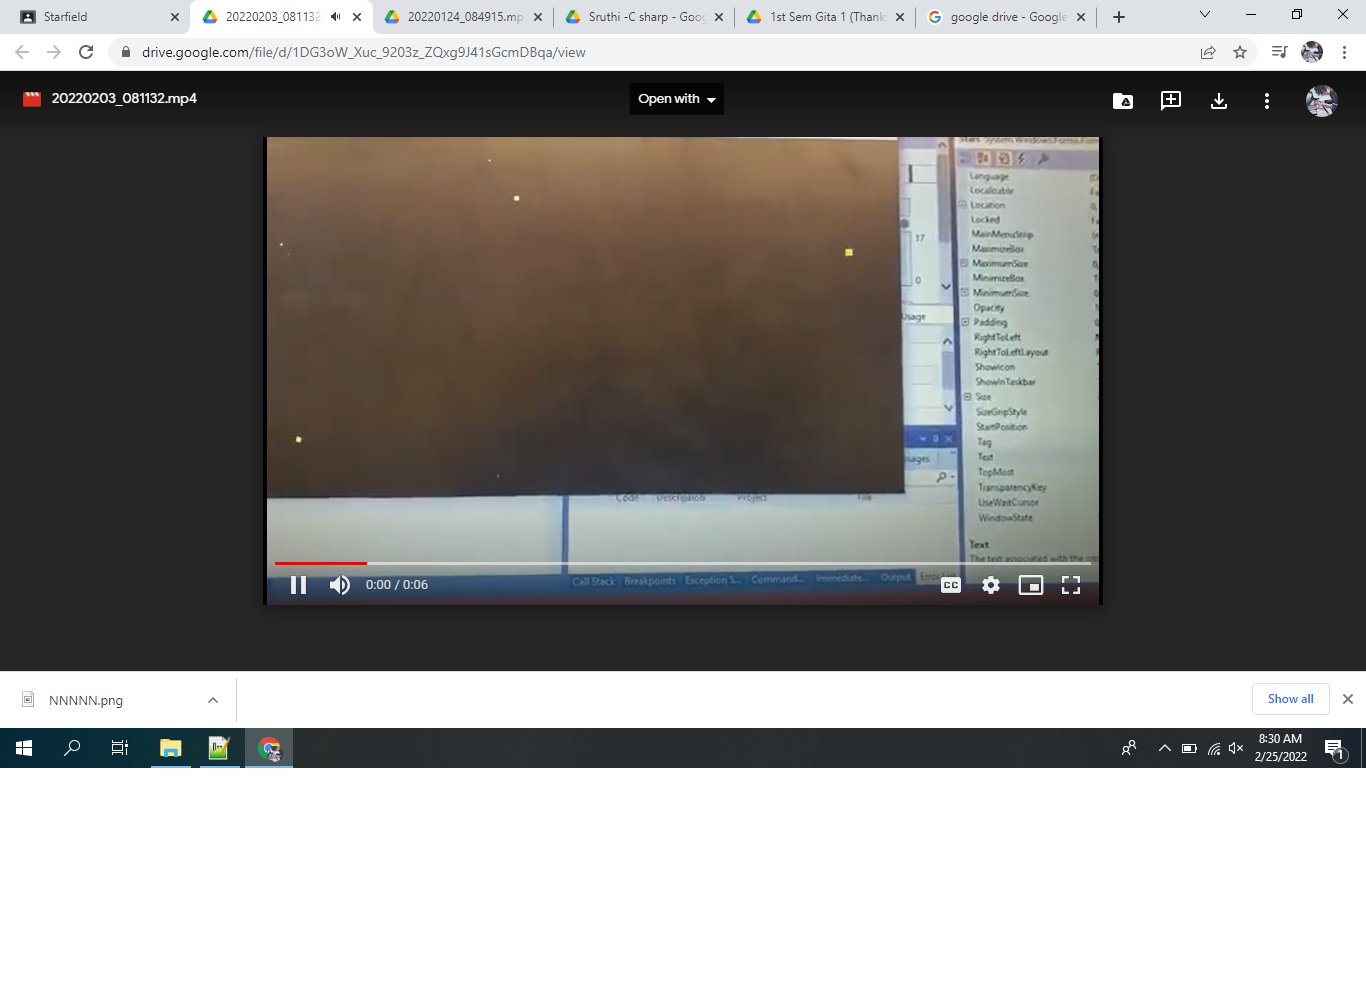Open more actions three-dot menu
This screenshot has height=992, width=1366.
pyautogui.click(x=1267, y=101)
